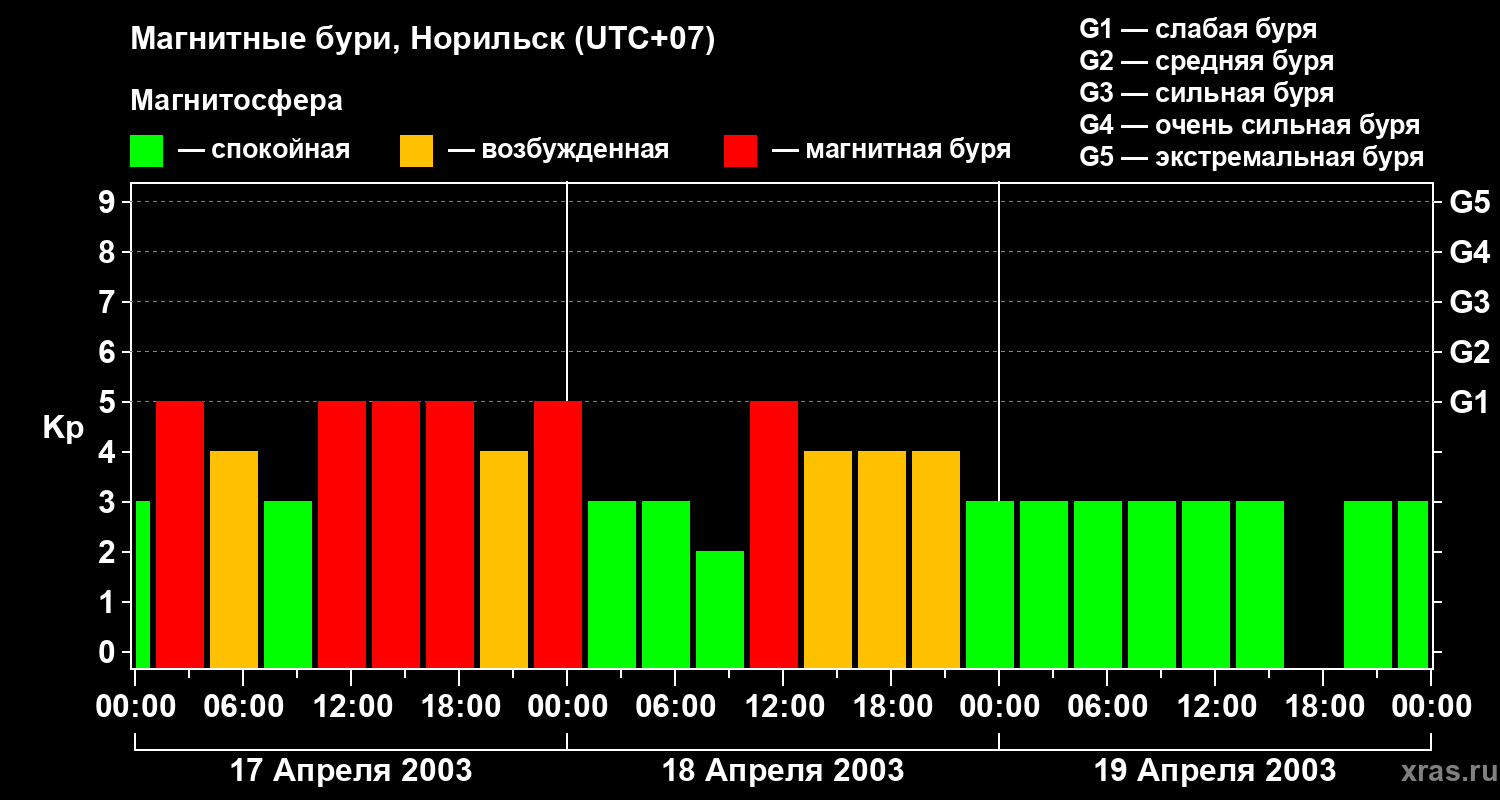The height and width of the screenshot is (800, 1500).
Task: Click the G3 label on right axis
Action: (1469, 302)
